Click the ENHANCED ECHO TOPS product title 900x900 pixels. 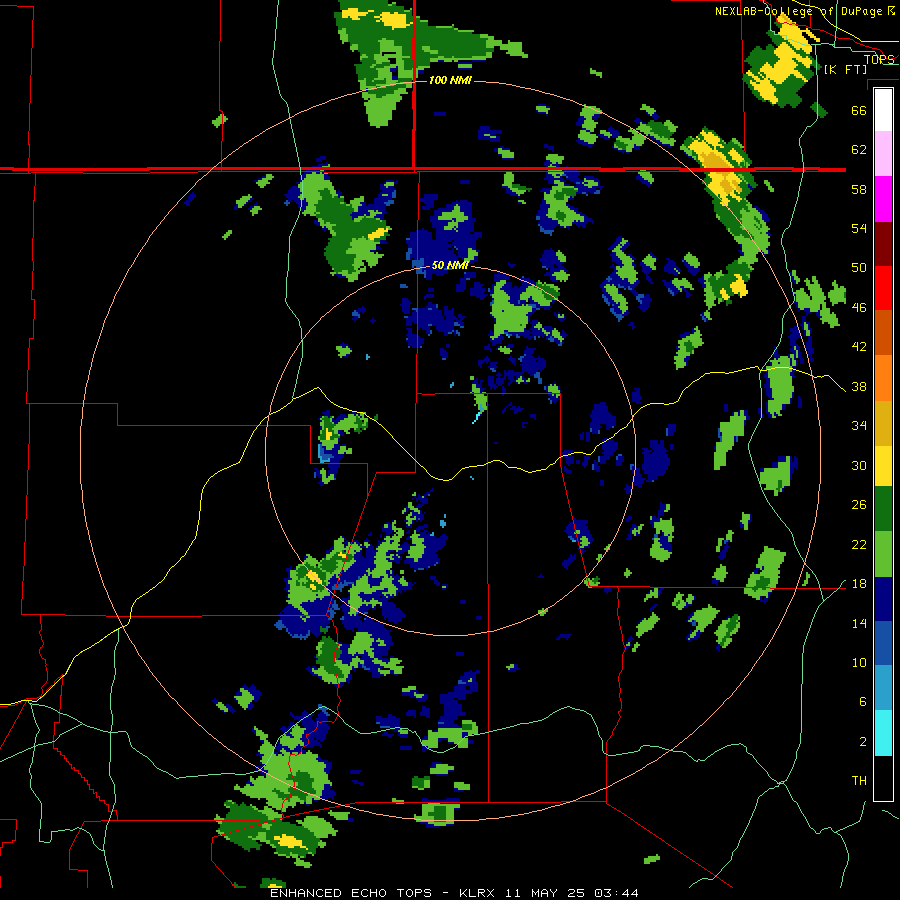pyautogui.click(x=351, y=893)
